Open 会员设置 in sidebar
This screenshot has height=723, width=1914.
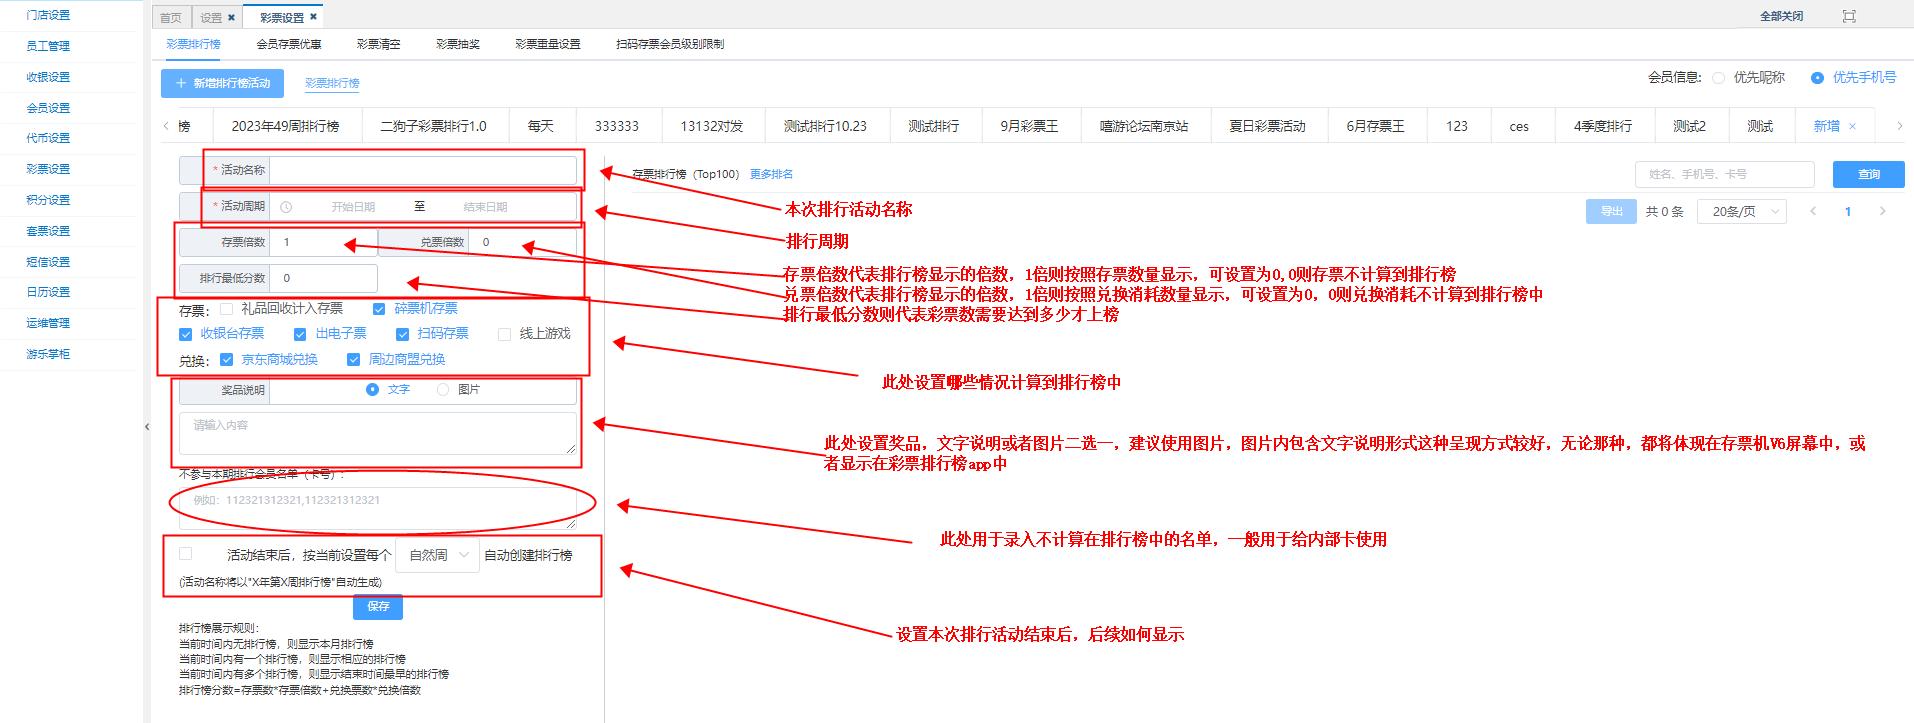(x=48, y=108)
